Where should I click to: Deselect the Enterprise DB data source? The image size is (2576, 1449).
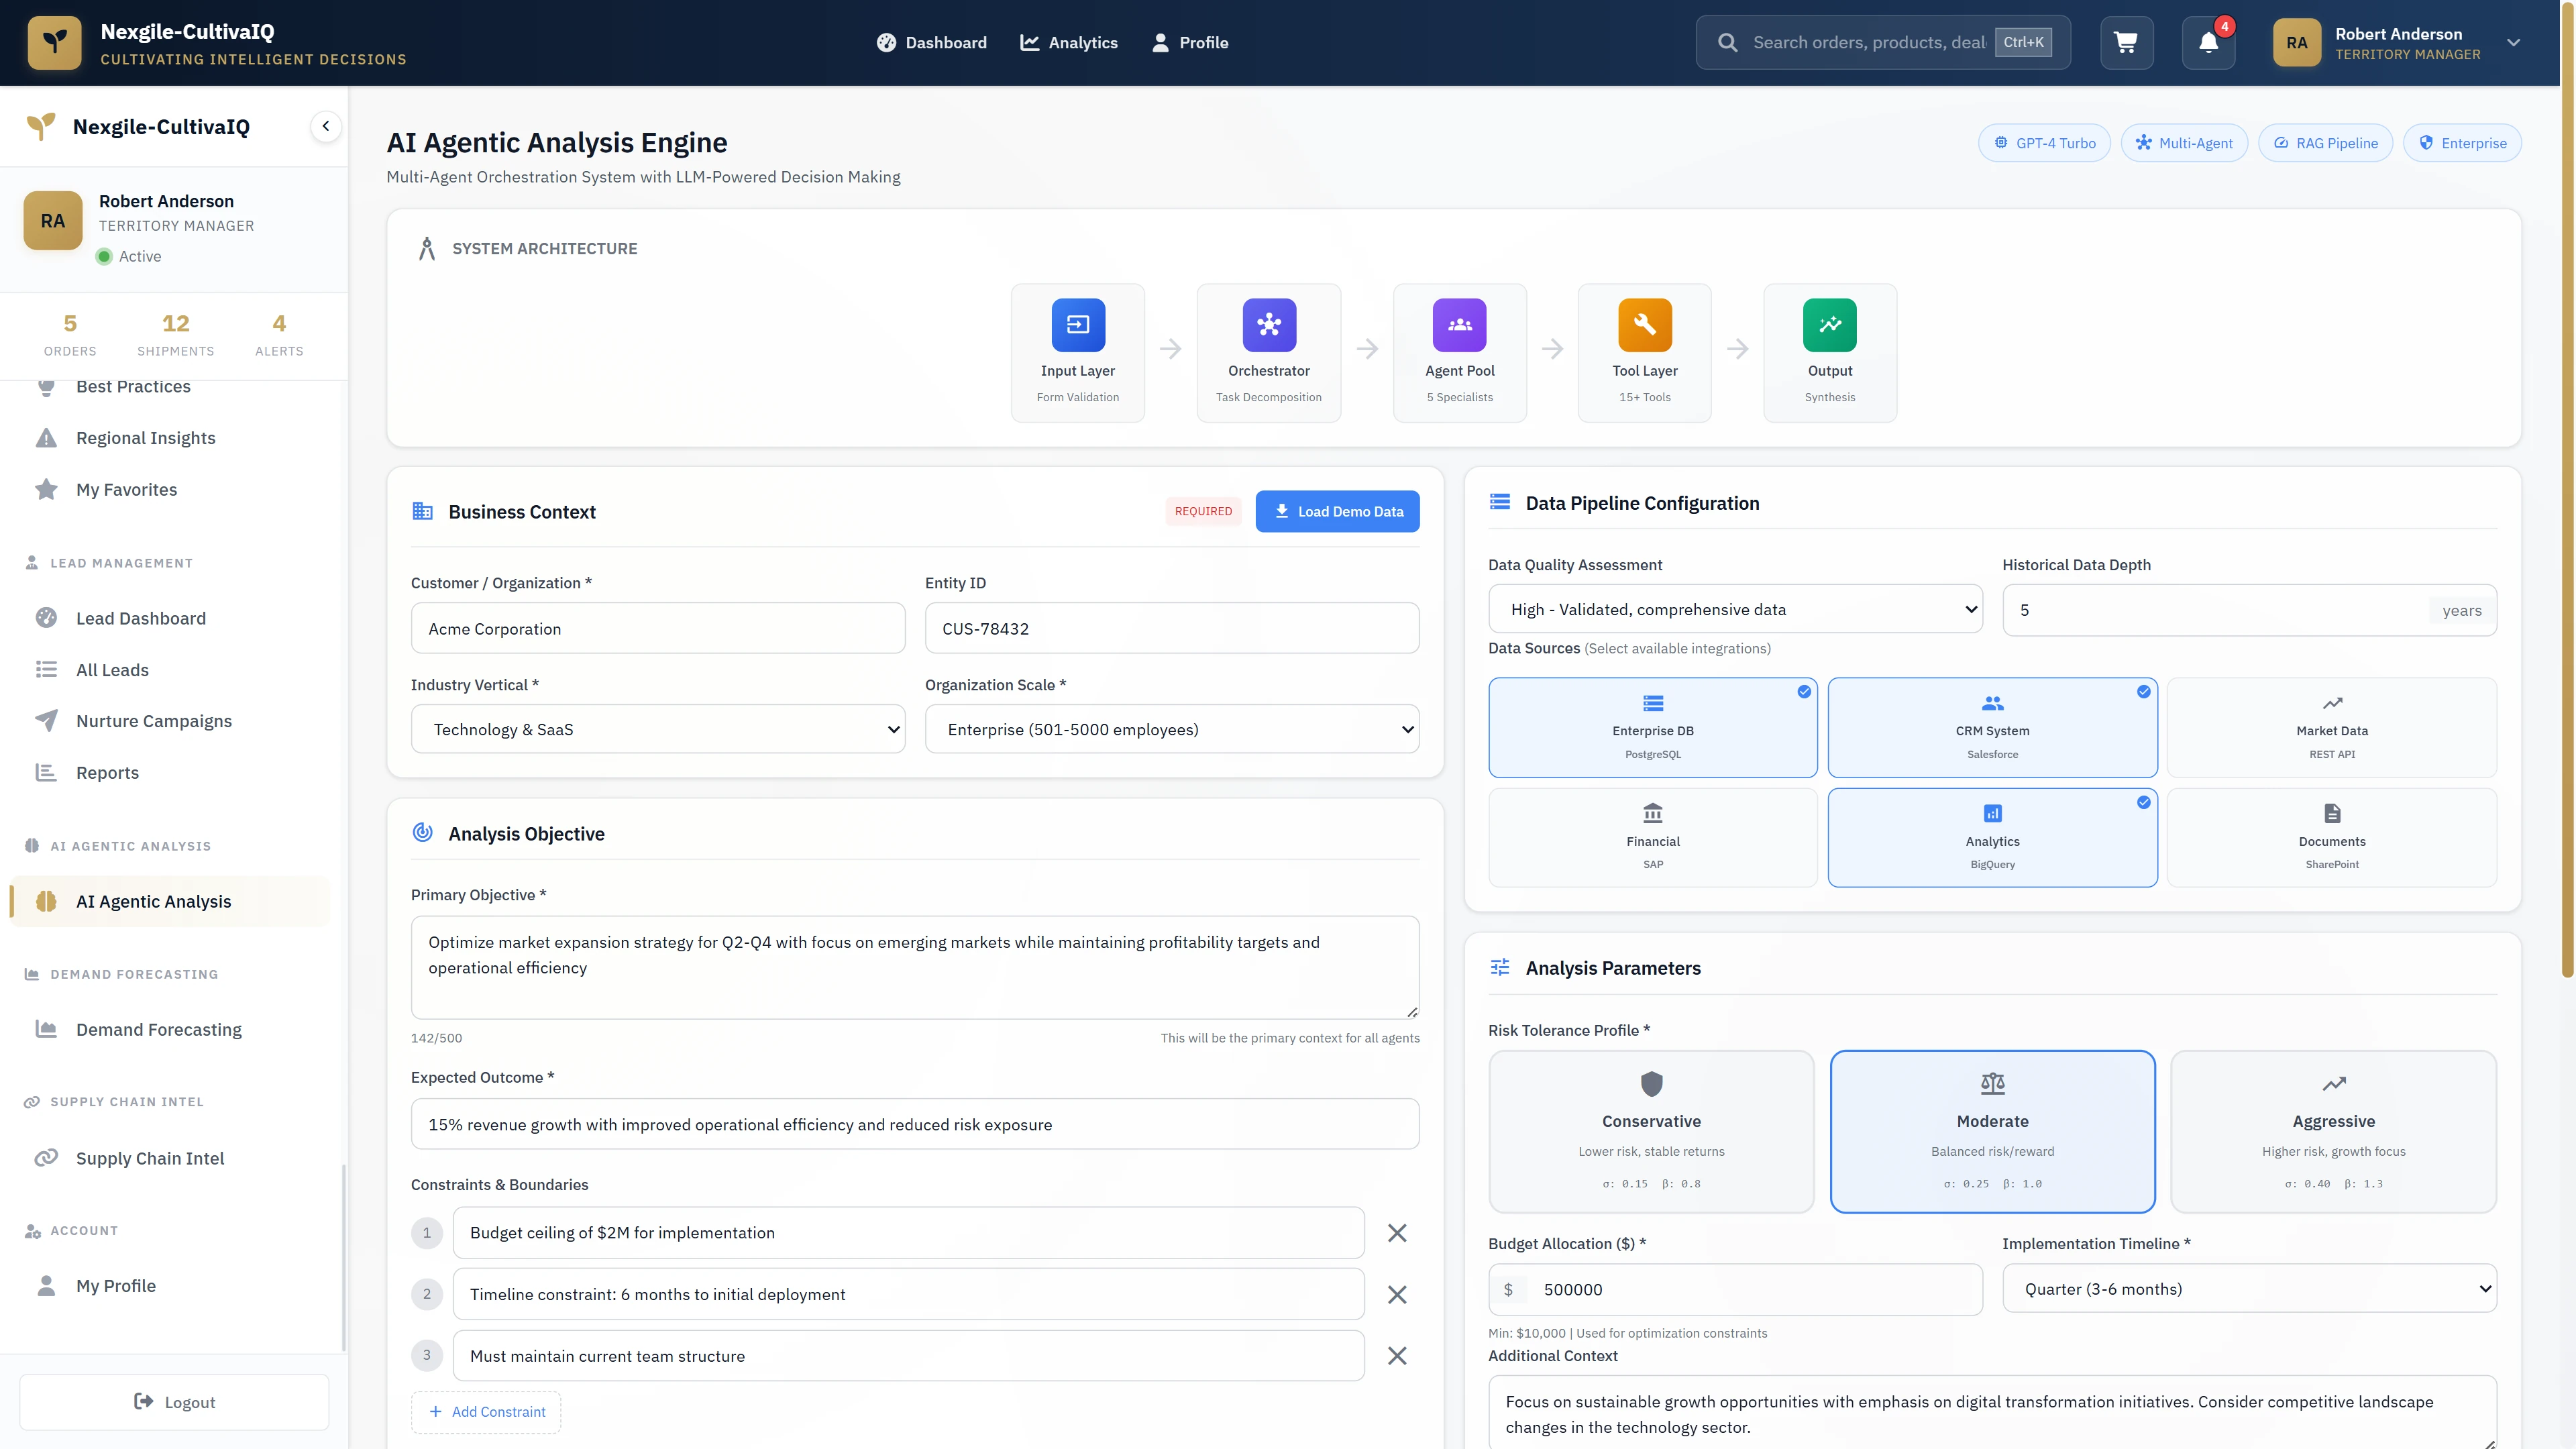[x=1652, y=727]
